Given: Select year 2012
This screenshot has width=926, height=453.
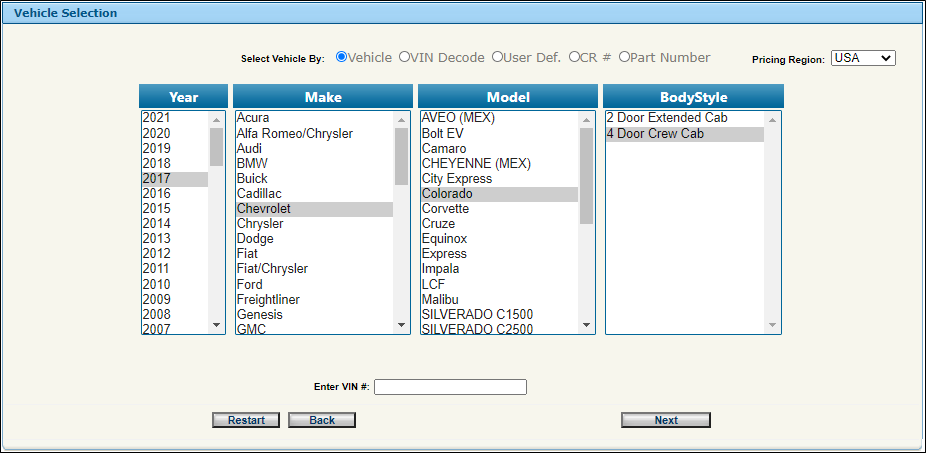Looking at the screenshot, I should tap(175, 254).
